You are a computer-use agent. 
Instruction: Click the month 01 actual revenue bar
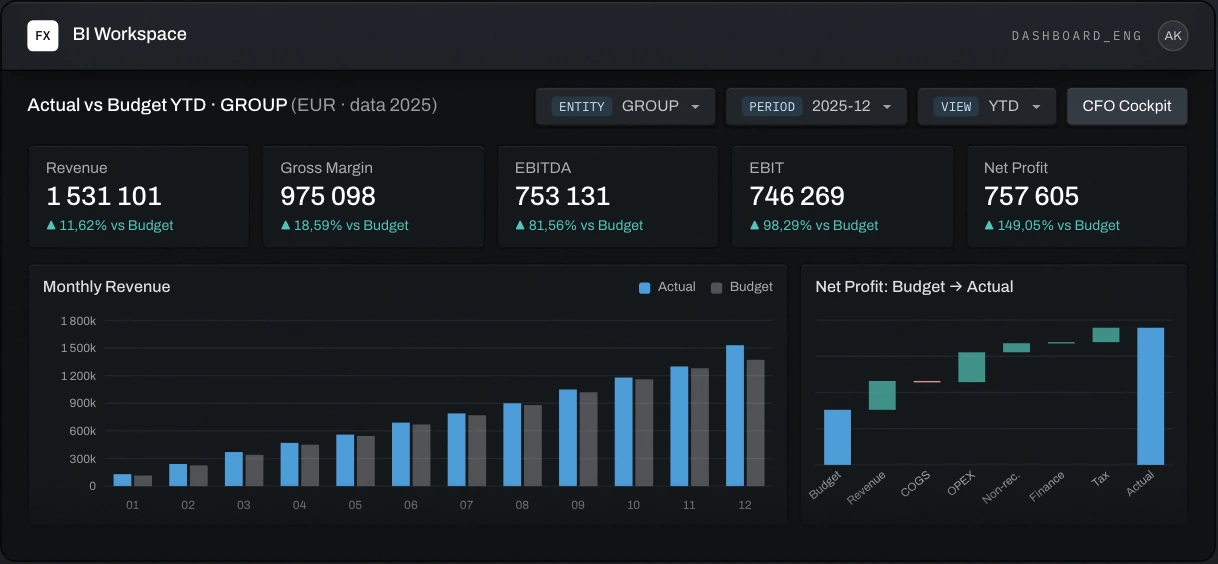click(x=122, y=480)
